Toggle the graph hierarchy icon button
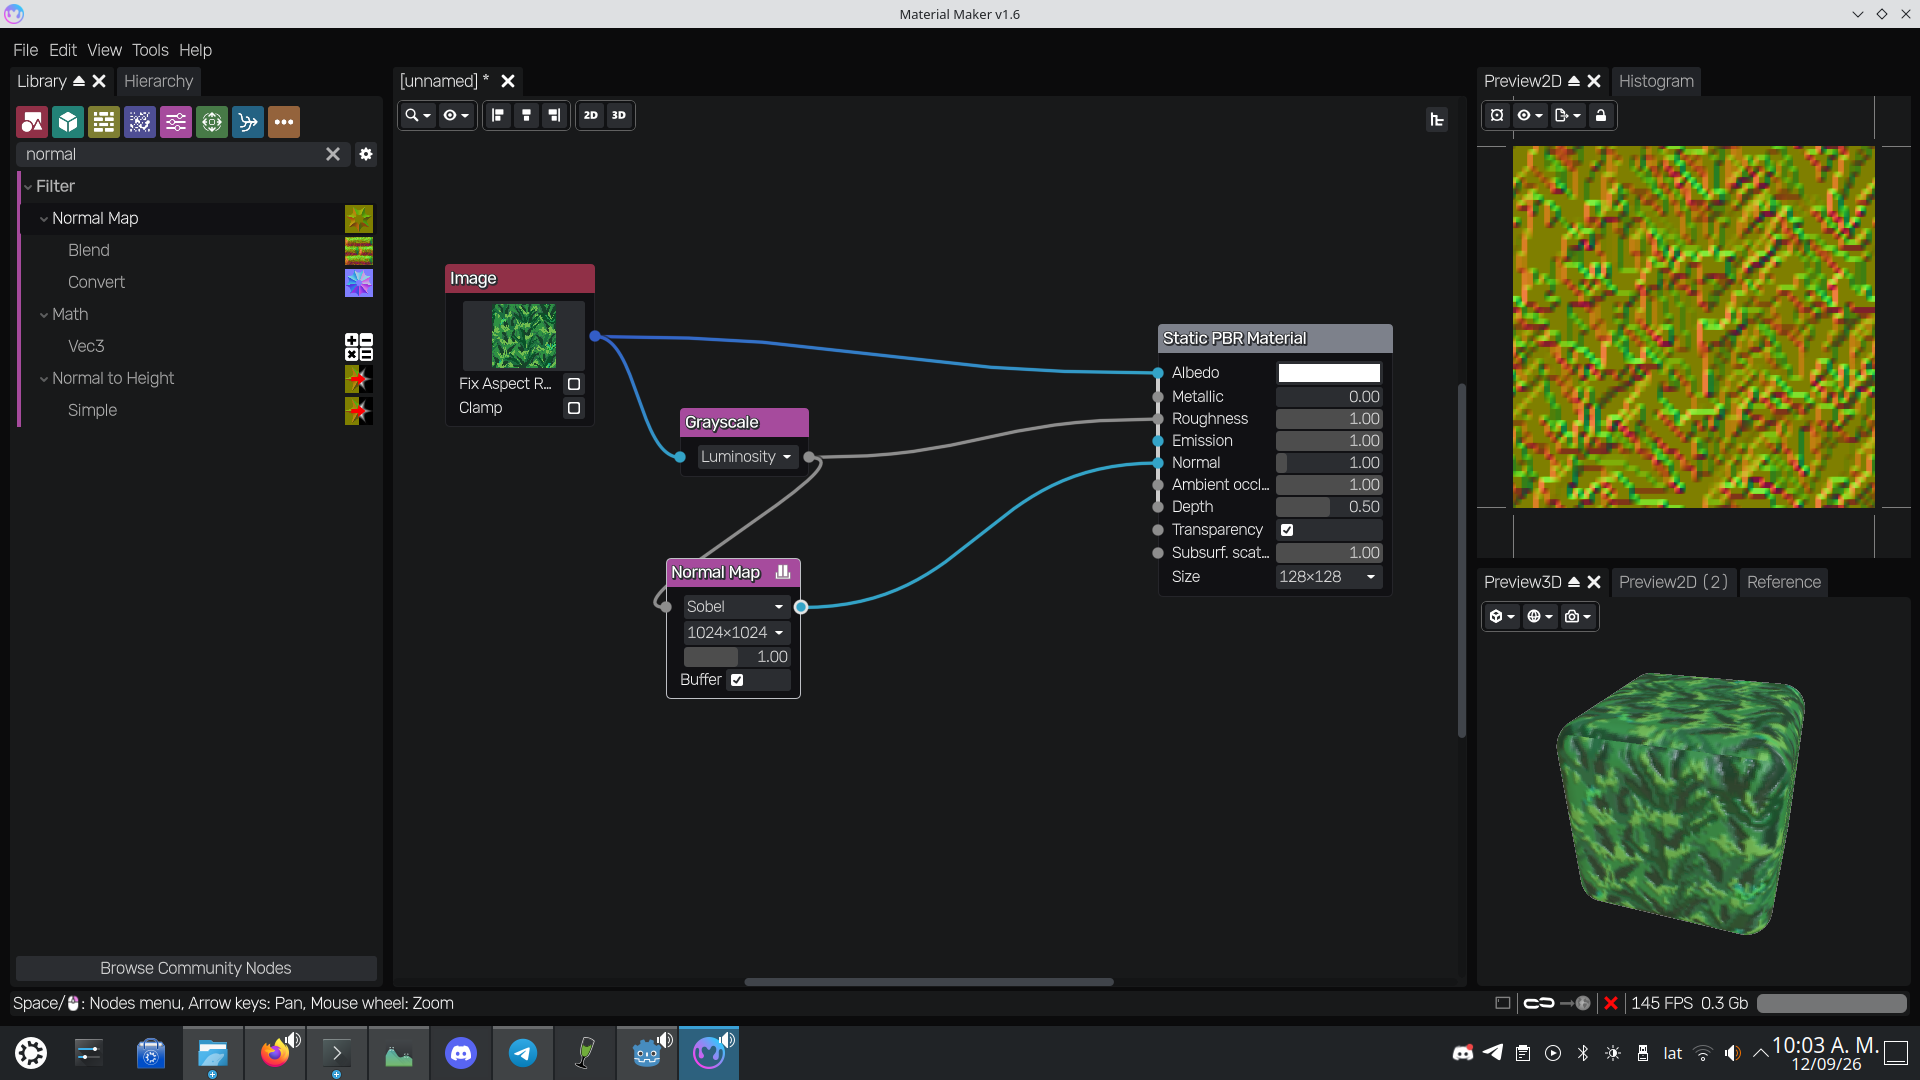Image resolution: width=1920 pixels, height=1080 pixels. tap(1437, 120)
